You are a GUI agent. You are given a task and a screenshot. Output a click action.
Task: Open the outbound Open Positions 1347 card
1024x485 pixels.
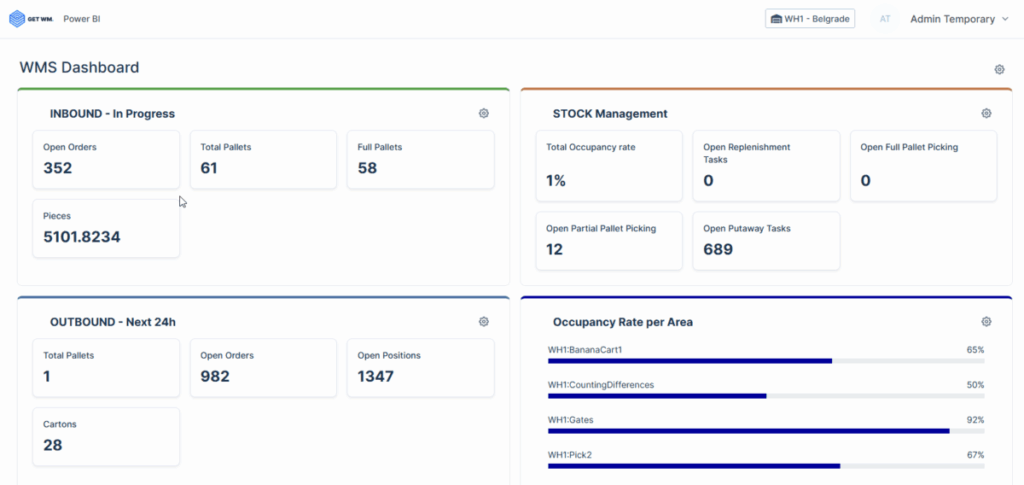[420, 367]
